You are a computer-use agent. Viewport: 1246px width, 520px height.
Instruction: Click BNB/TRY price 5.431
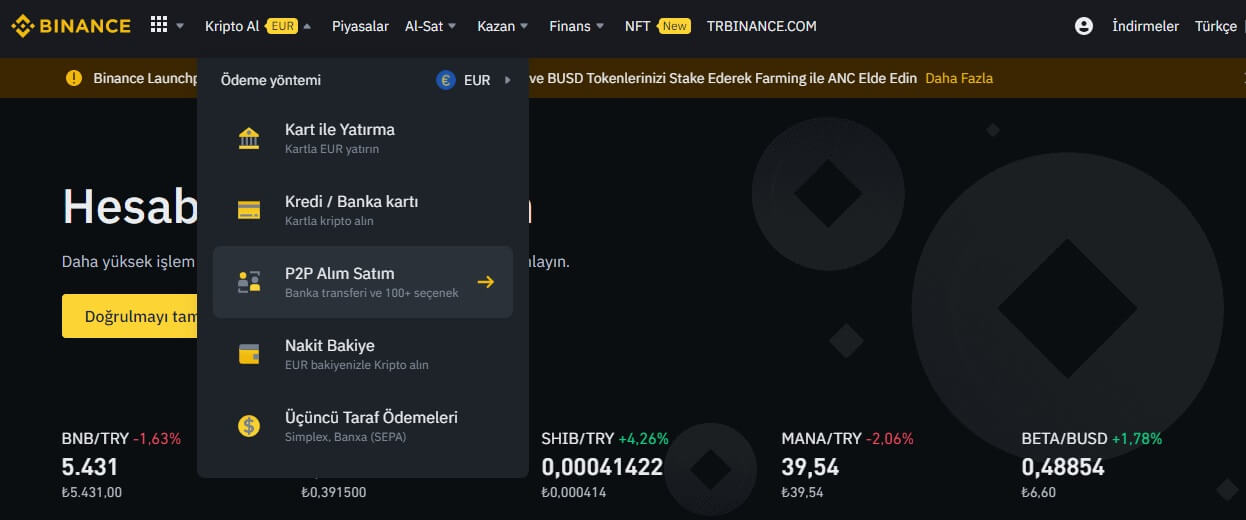[x=90, y=467]
